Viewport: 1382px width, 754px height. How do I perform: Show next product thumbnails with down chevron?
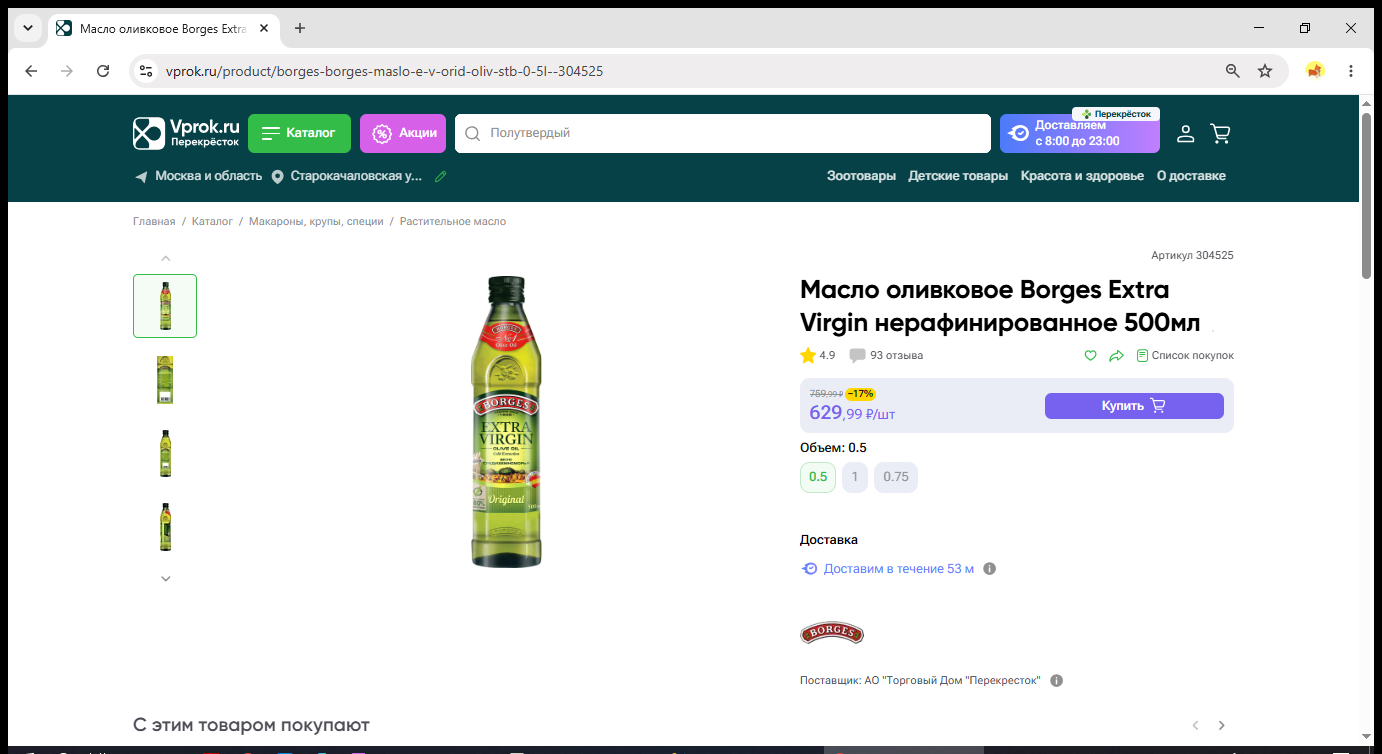point(166,578)
